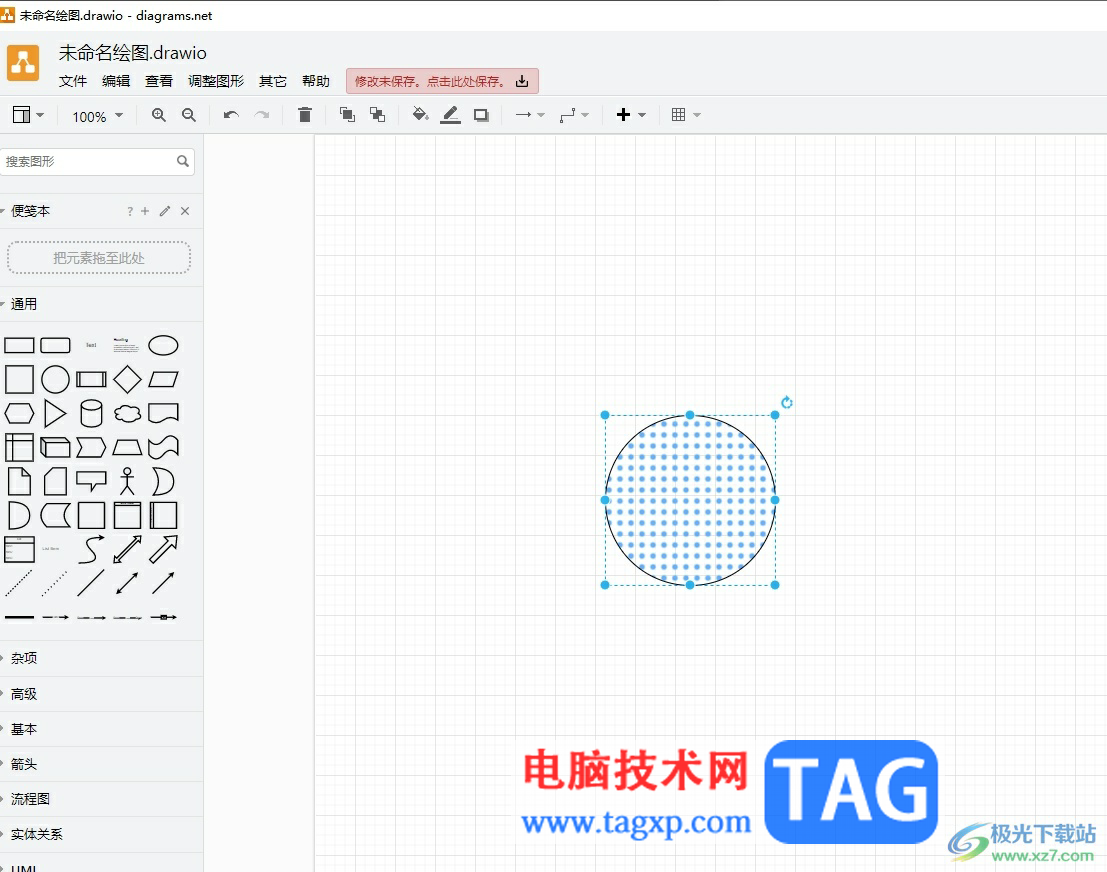Click search icon in shape search
This screenshot has height=872, width=1107.
tap(183, 161)
